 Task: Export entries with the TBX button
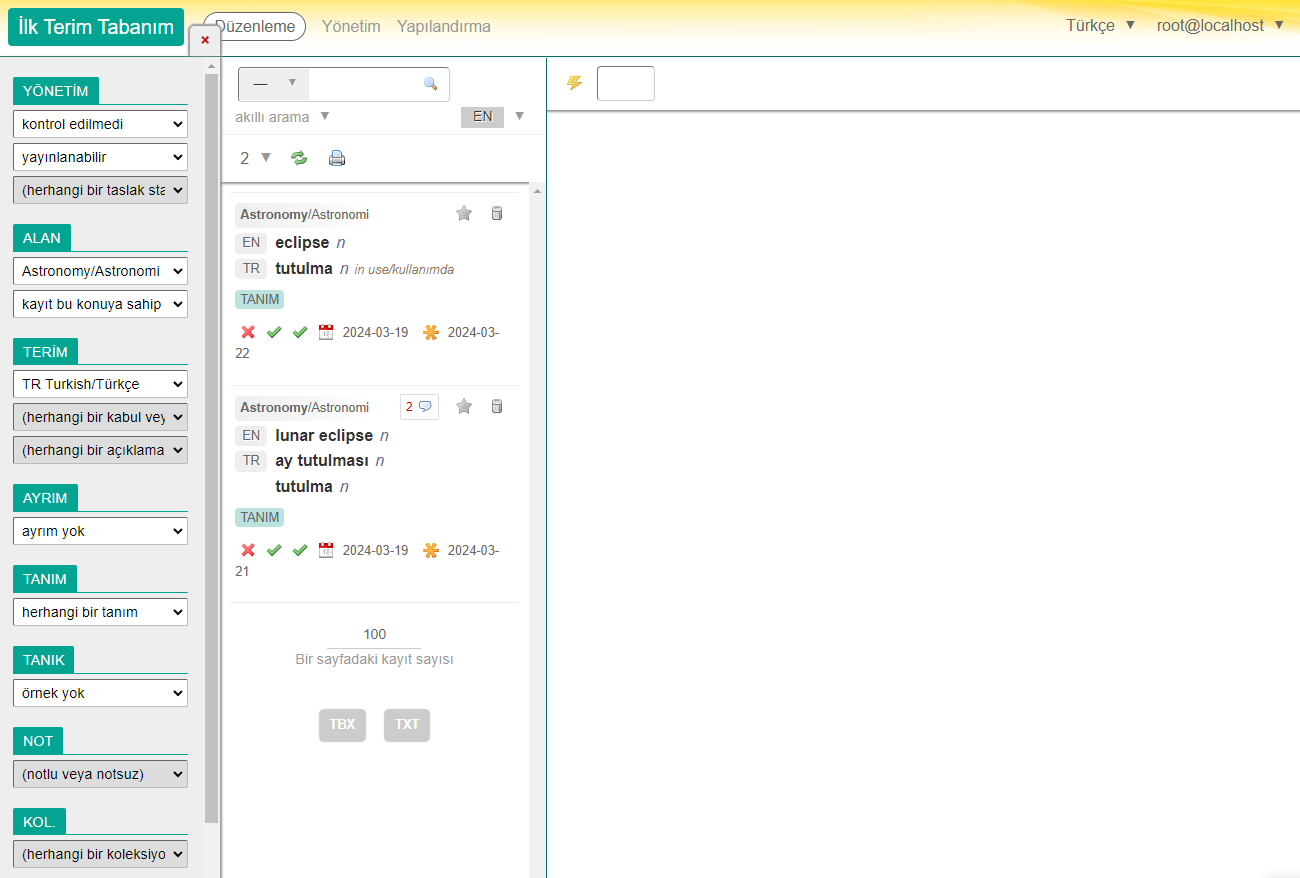point(342,725)
